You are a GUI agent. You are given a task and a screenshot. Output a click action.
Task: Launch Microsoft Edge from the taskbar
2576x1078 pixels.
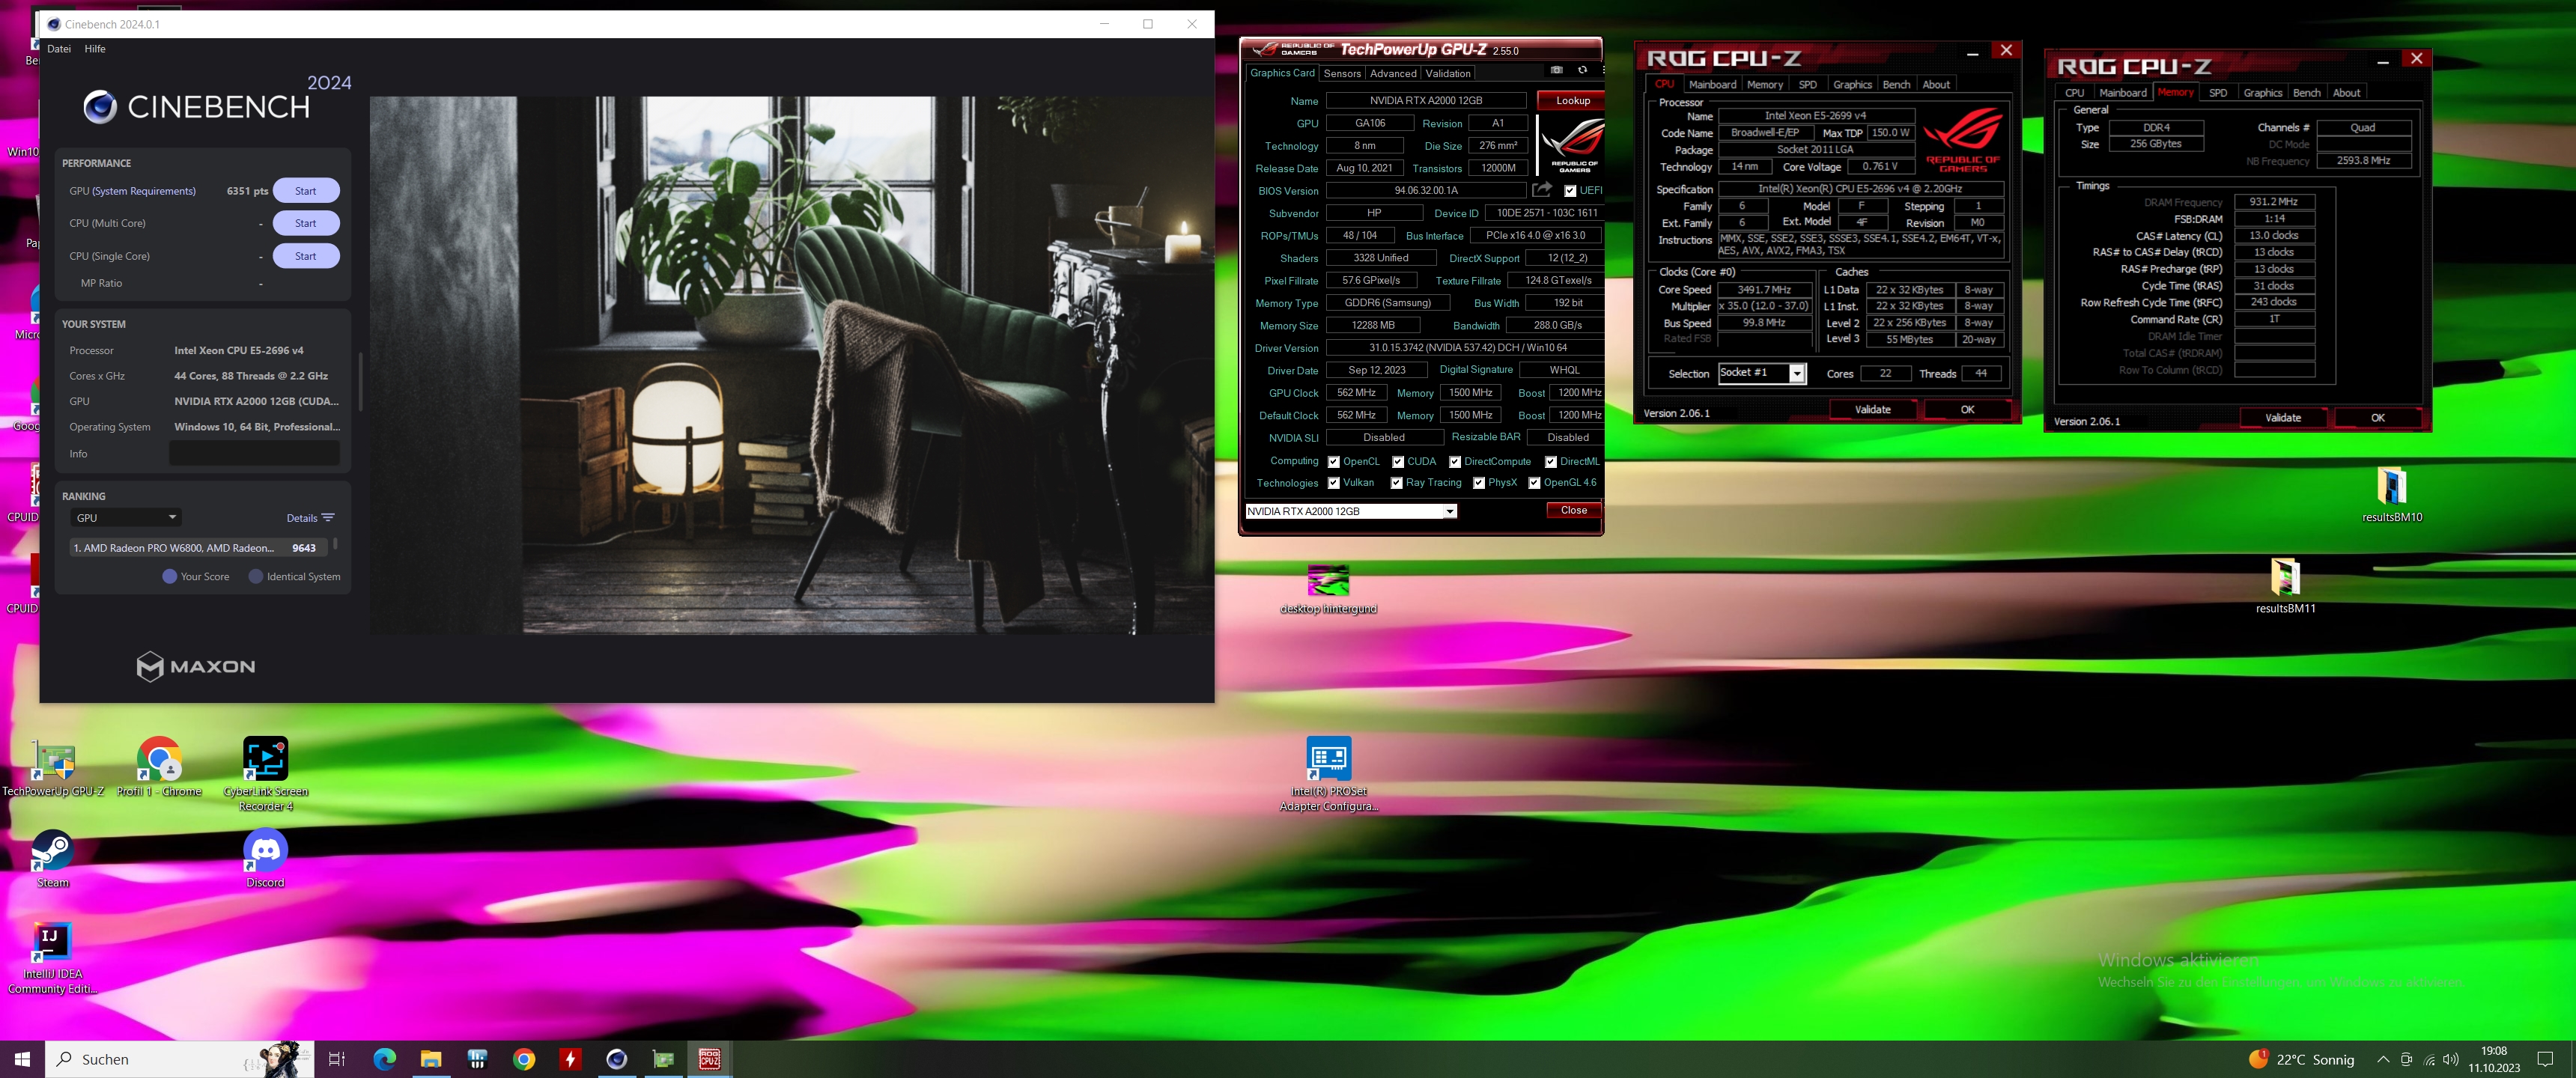pyautogui.click(x=384, y=1059)
